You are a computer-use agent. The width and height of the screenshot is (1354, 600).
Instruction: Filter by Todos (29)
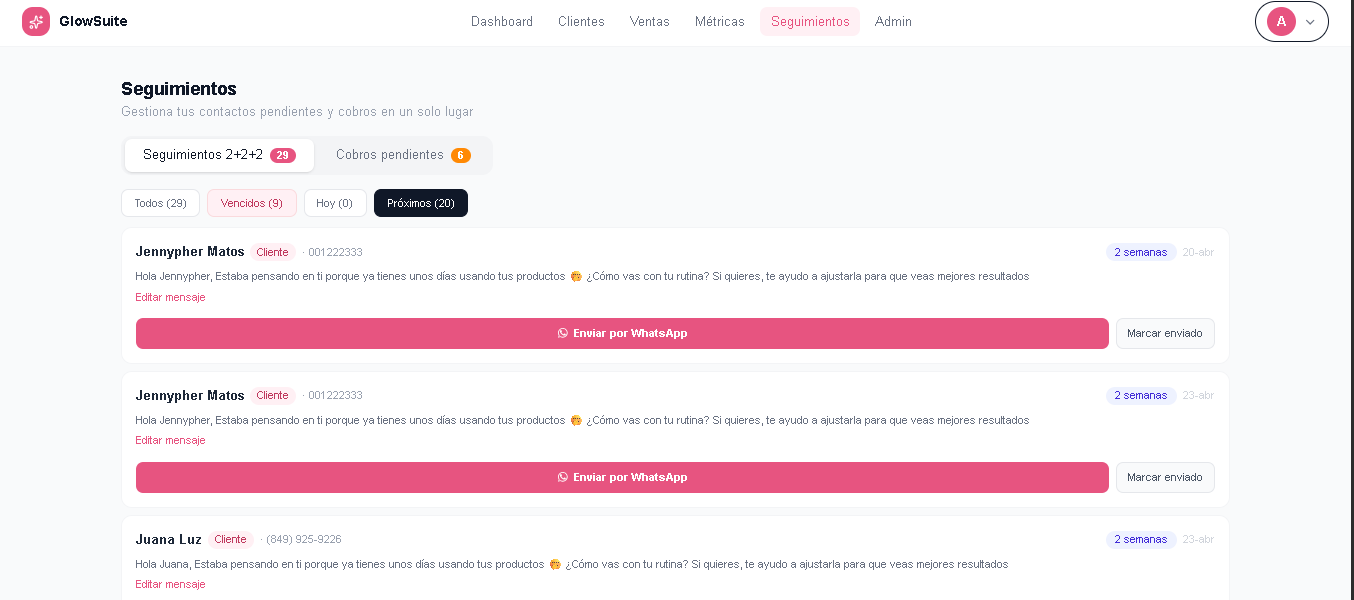coord(160,203)
